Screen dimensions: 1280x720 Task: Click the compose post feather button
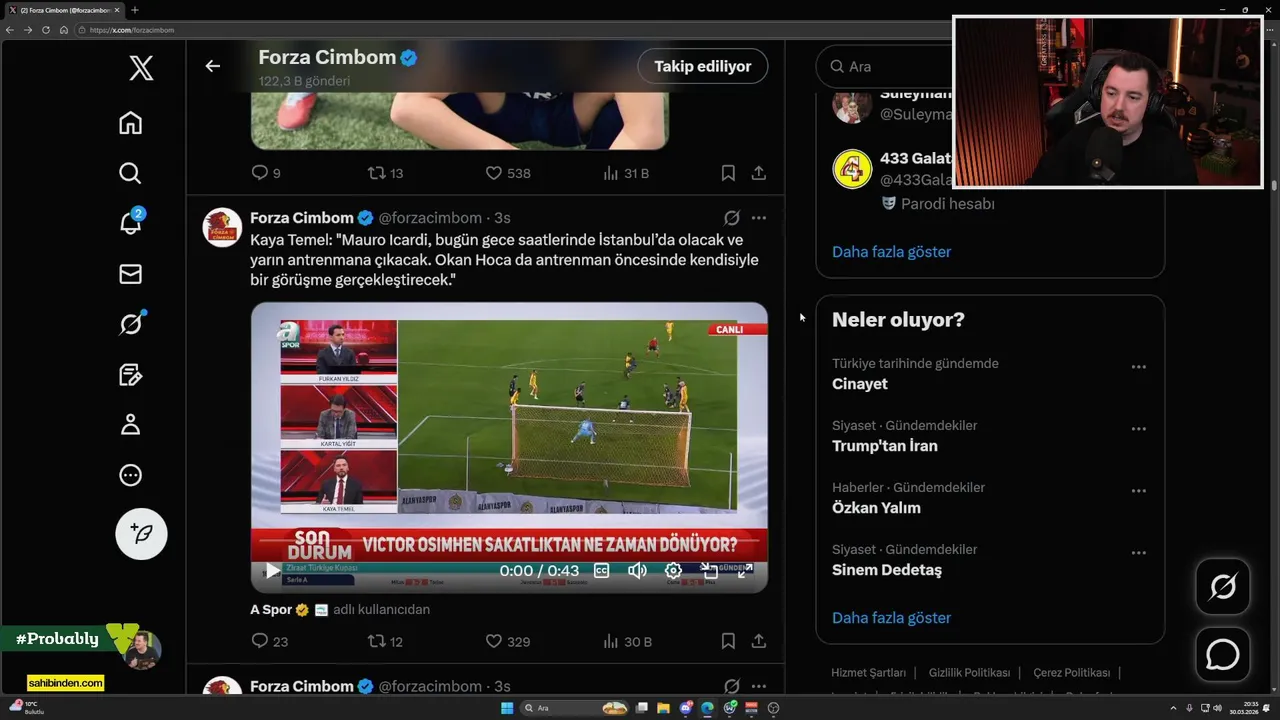(141, 533)
